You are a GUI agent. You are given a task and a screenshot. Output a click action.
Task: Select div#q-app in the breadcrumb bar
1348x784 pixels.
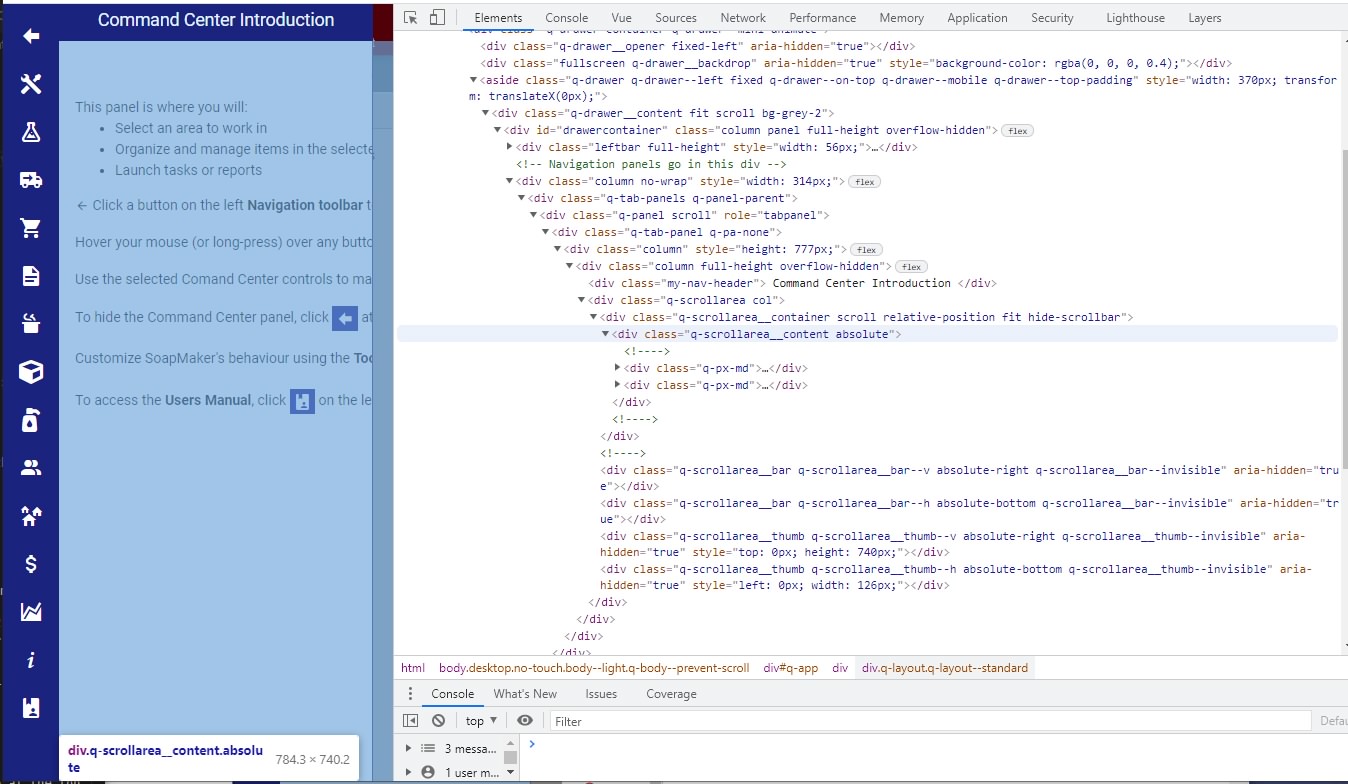(791, 667)
